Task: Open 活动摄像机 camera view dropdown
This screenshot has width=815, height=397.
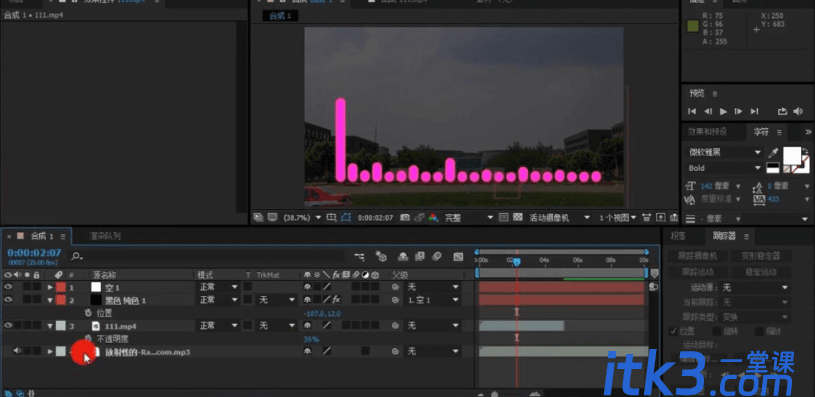Action: point(559,217)
